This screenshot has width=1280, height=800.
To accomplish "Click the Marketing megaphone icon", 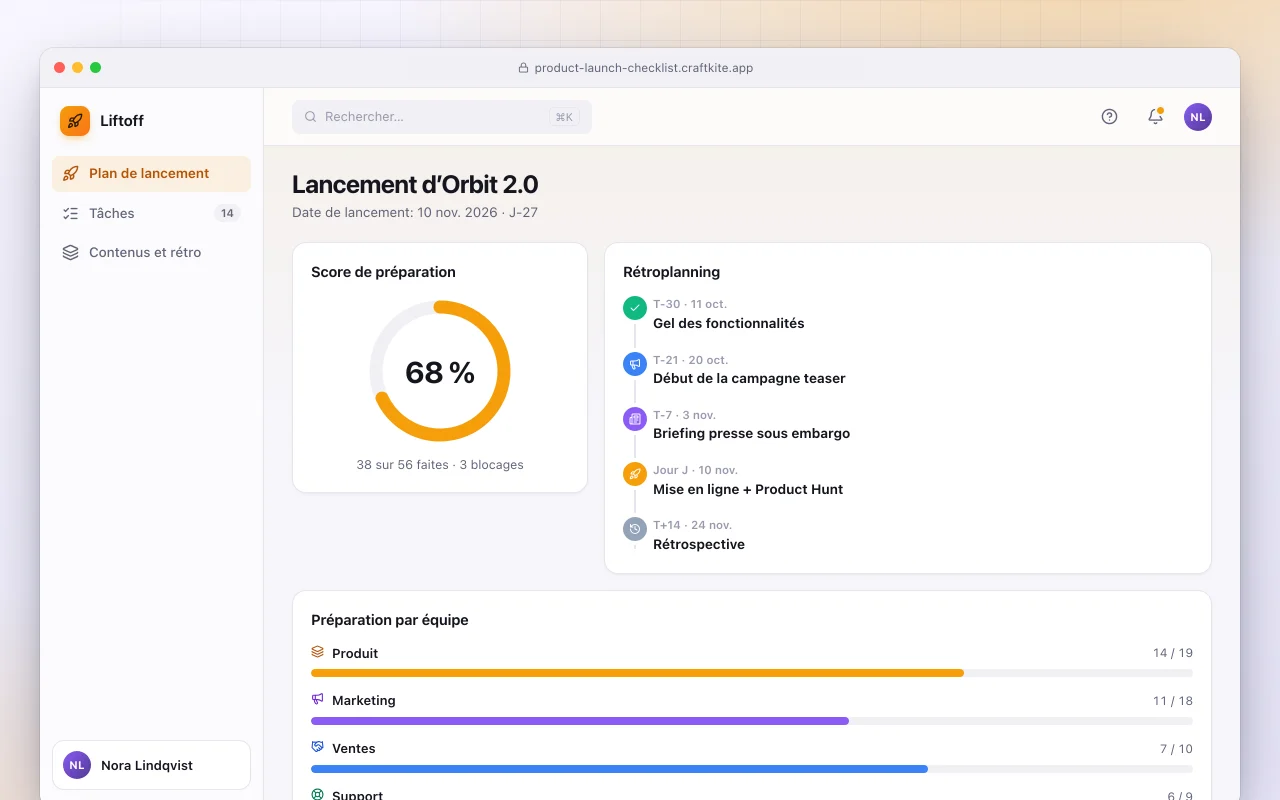I will (318, 699).
